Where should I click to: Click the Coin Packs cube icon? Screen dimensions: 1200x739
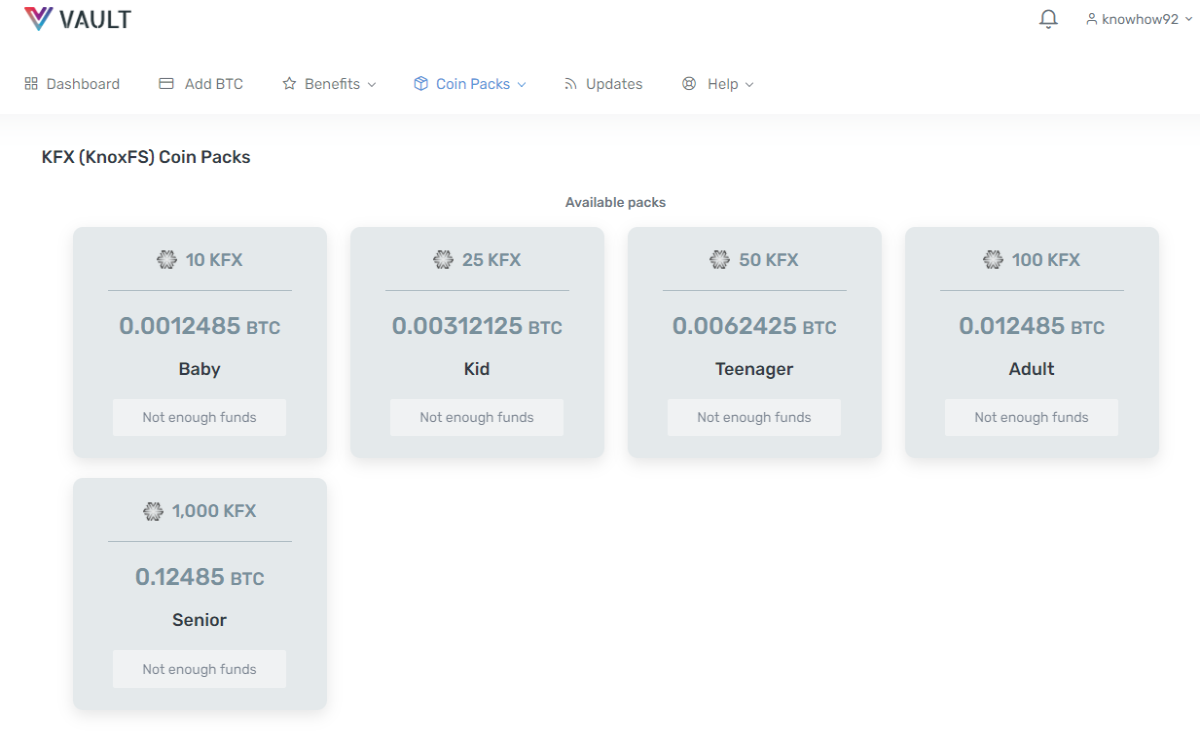[x=421, y=84]
